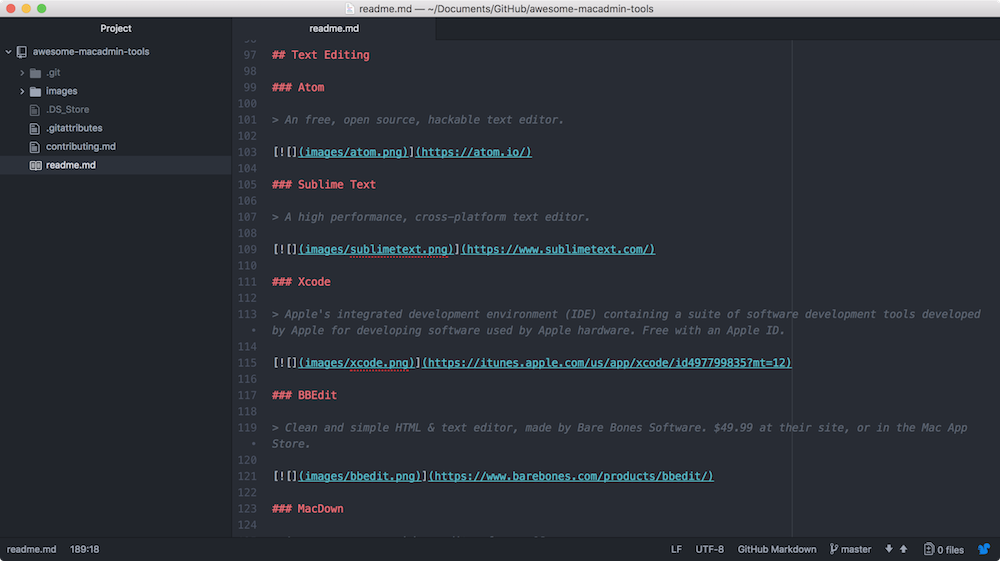Open the .gitattributes file
Viewport: 1000px width, 561px height.
pyautogui.click(x=73, y=128)
